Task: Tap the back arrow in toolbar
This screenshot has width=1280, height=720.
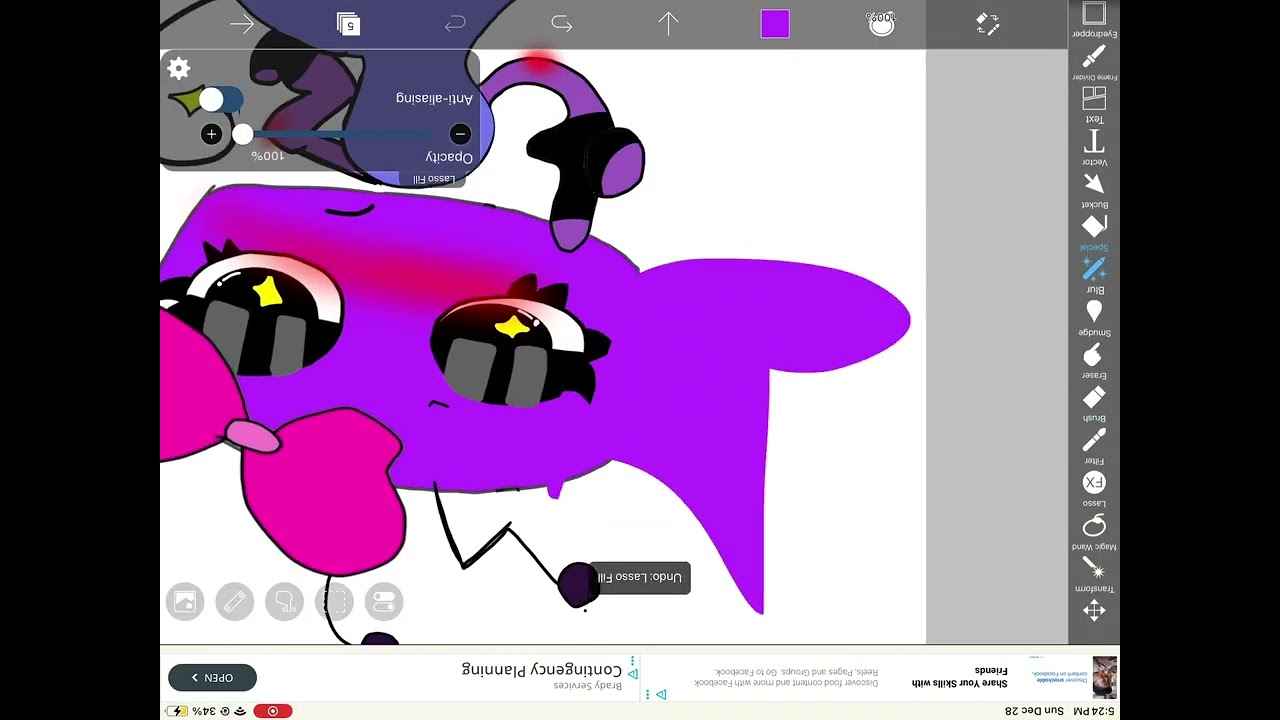Action: tap(242, 25)
